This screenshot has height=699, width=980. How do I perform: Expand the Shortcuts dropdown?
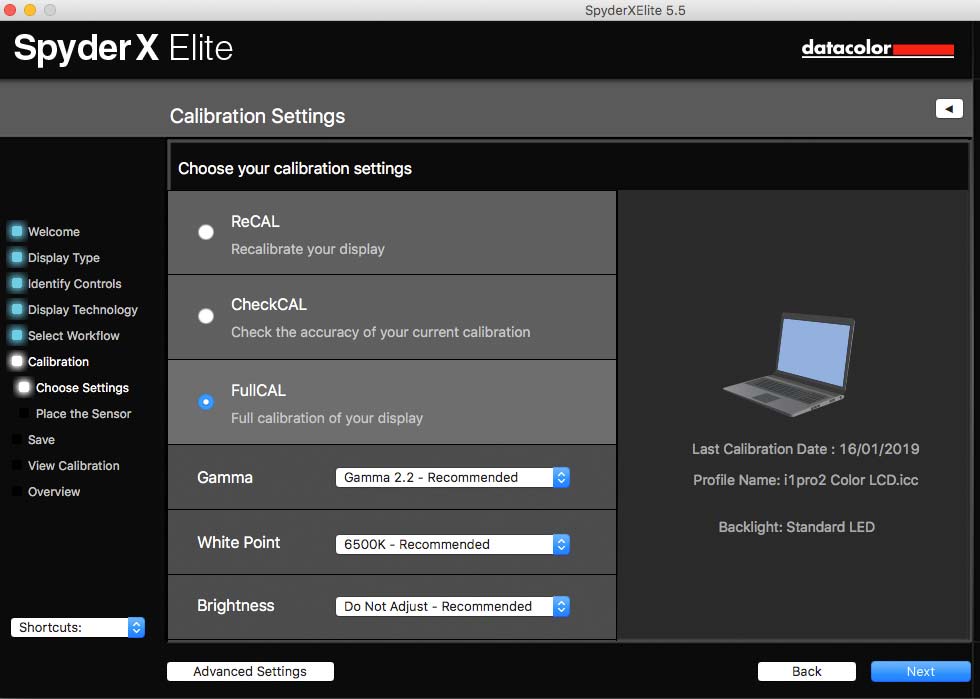click(78, 627)
